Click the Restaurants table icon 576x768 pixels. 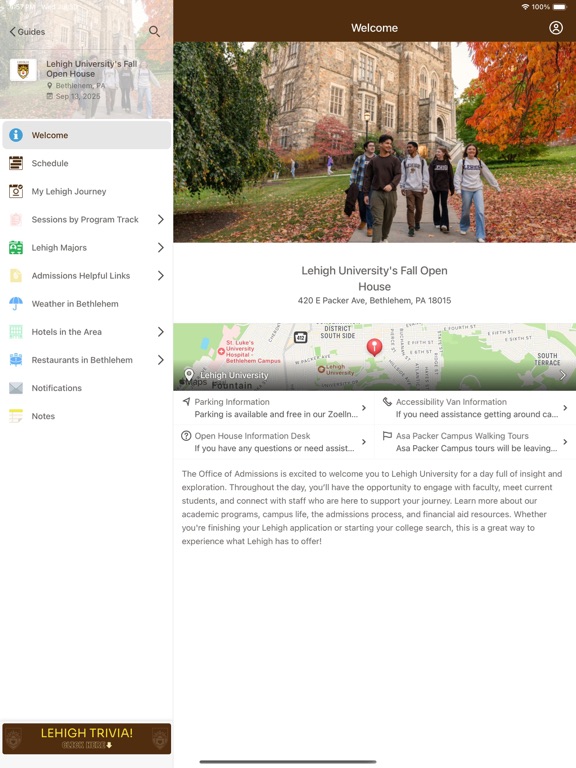pyautogui.click(x=16, y=360)
